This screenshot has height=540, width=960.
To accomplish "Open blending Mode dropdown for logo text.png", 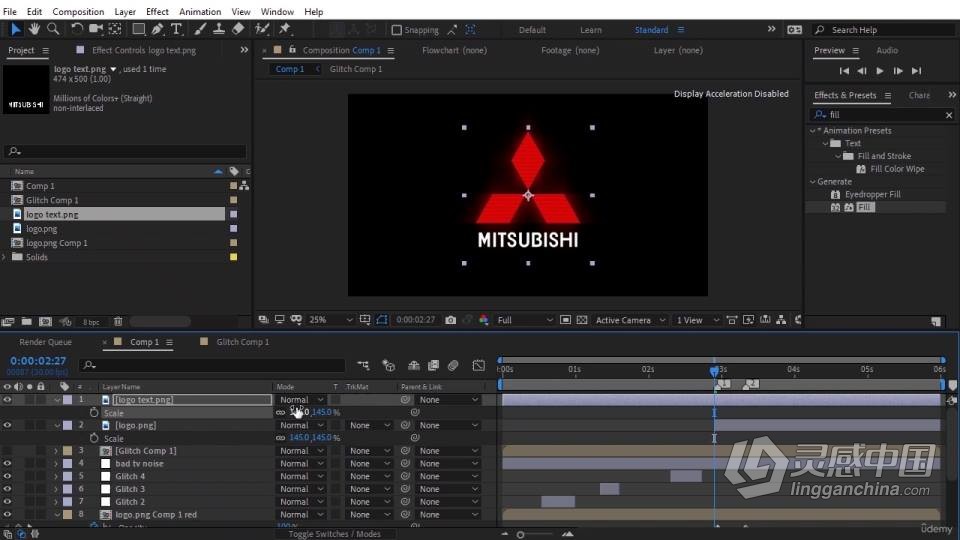I will pyautogui.click(x=301, y=400).
